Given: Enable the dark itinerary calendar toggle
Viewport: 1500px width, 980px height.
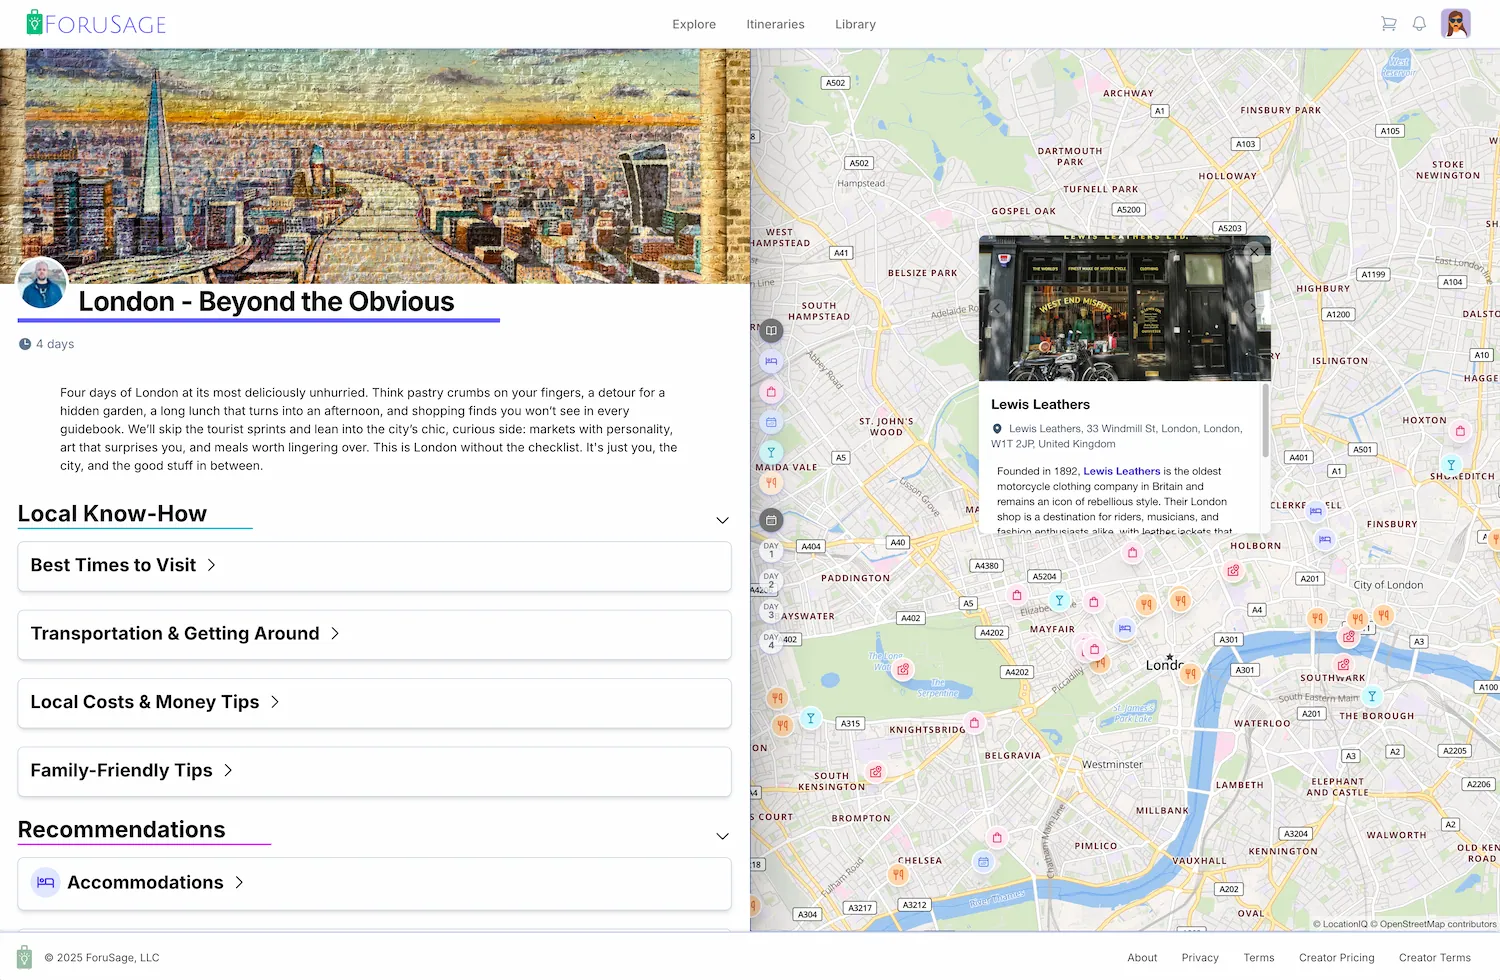Looking at the screenshot, I should pos(770,520).
